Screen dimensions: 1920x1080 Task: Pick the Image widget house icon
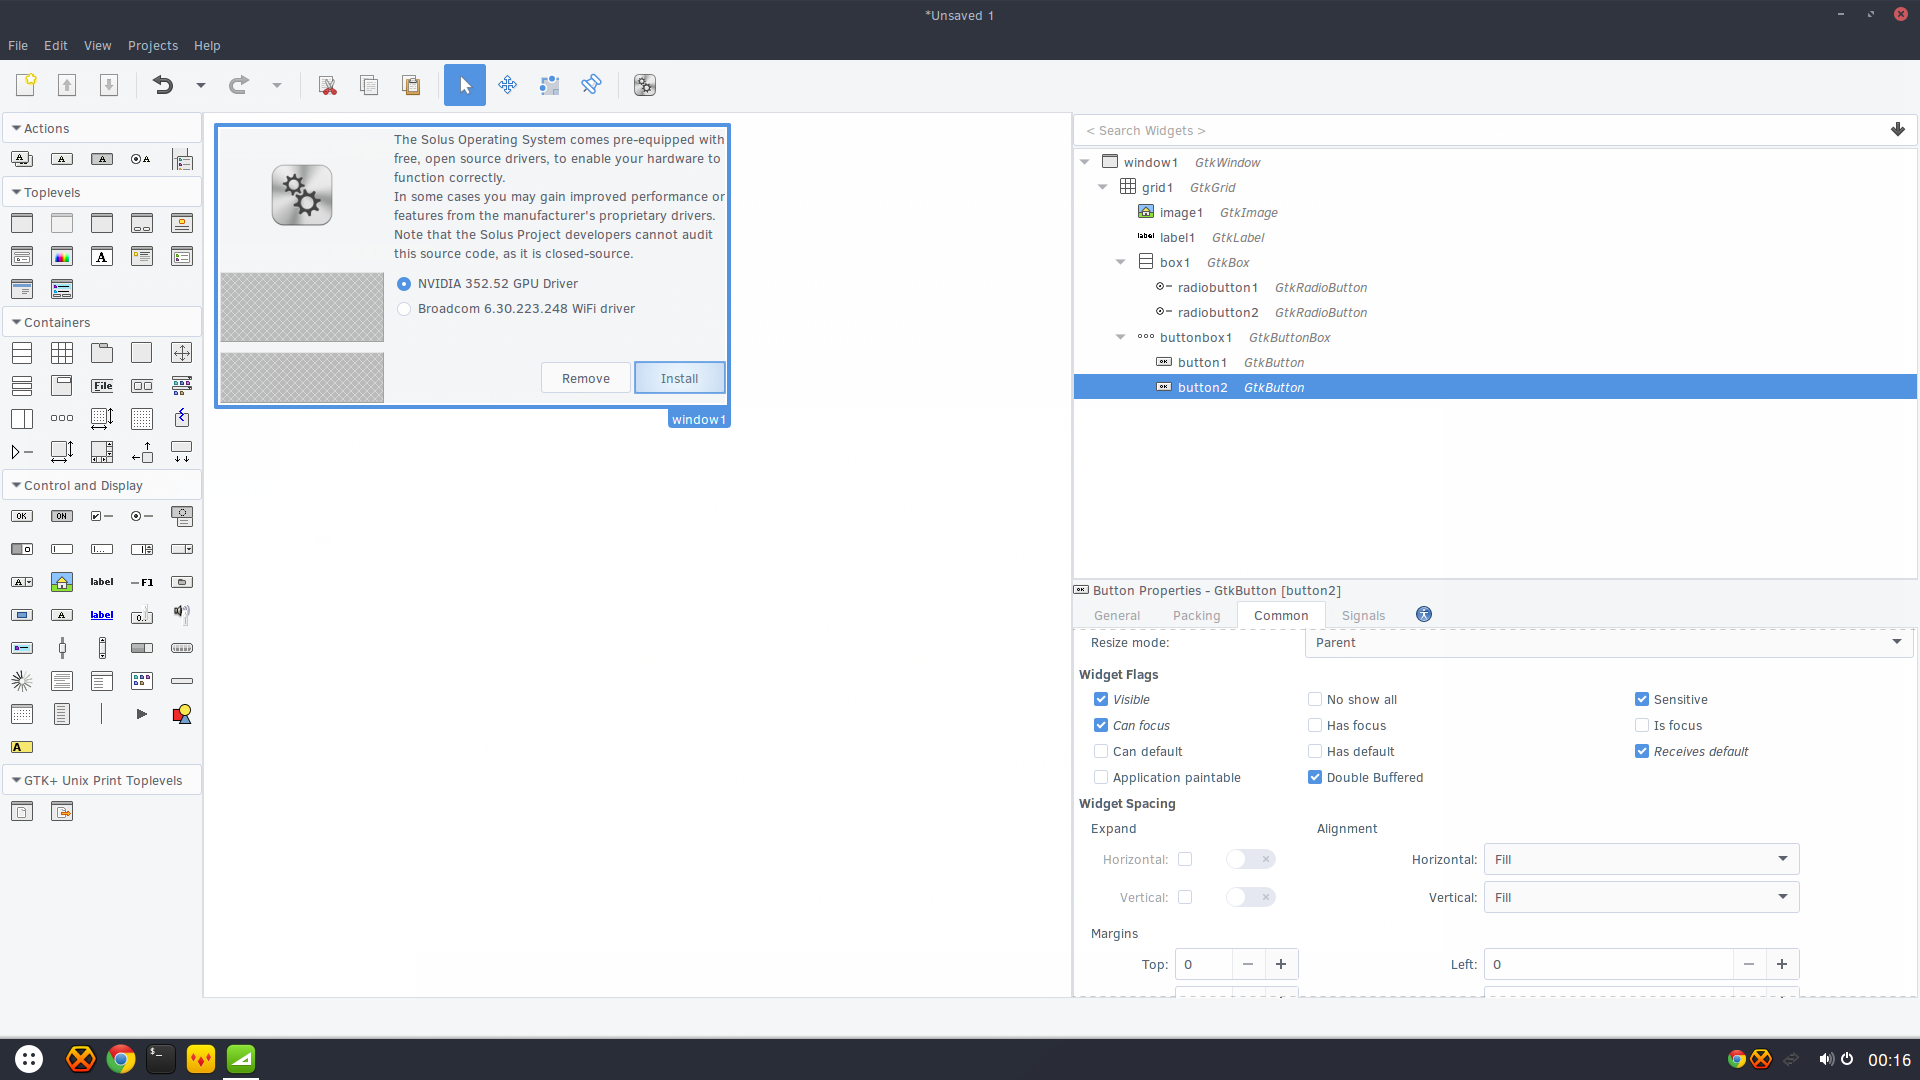62,582
